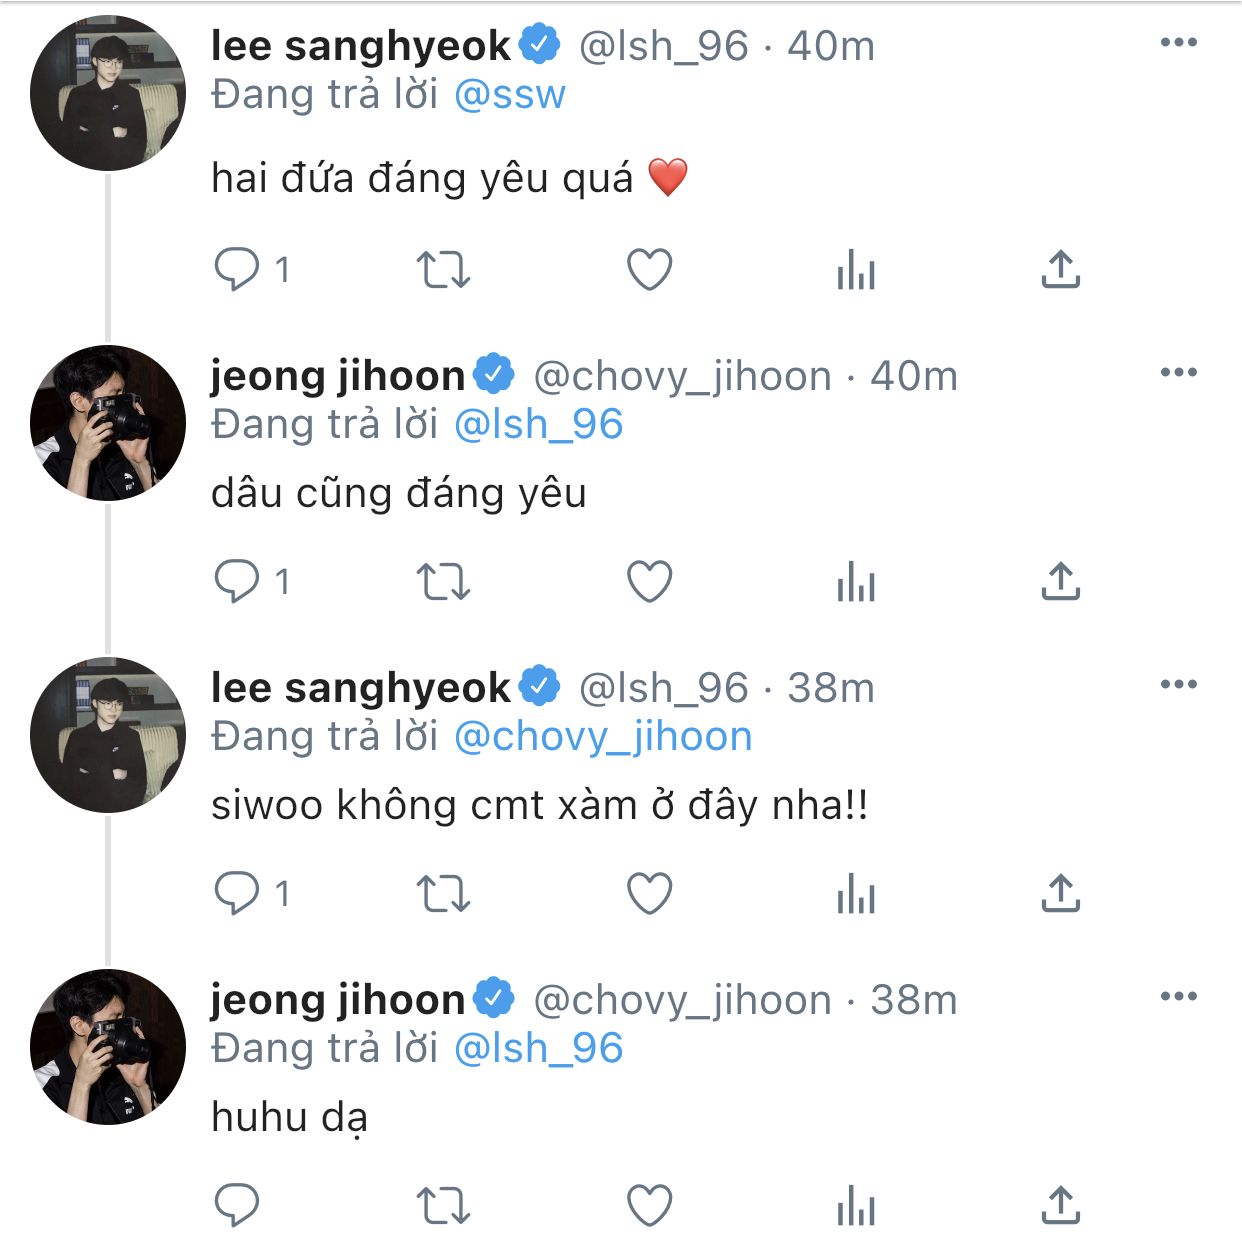Open jeong jihoon display name on second tweet

(x=338, y=376)
